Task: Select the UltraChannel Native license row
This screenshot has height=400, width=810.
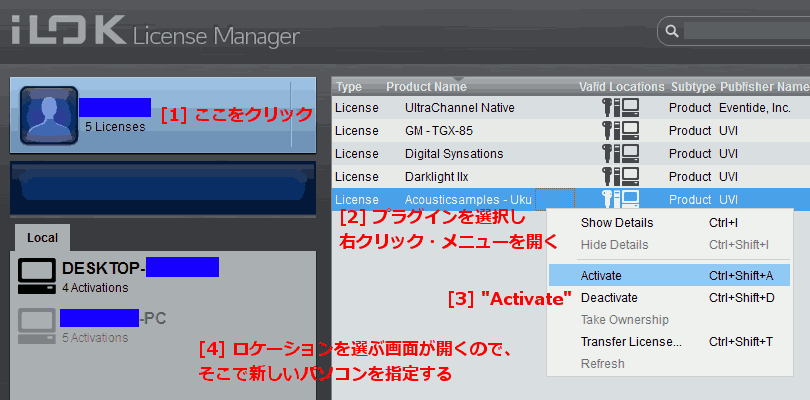Action: (x=570, y=108)
